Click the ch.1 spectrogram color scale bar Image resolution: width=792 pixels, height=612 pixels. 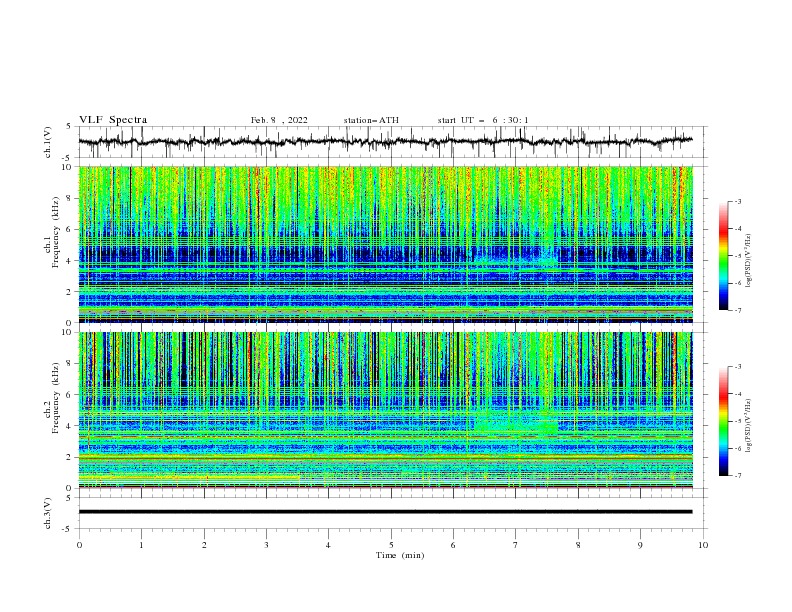[724, 255]
